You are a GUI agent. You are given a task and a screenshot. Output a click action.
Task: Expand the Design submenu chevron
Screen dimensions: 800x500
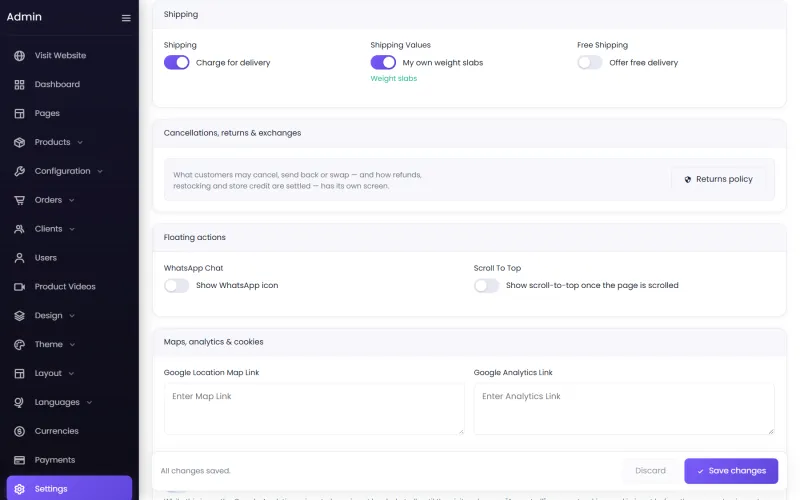(72, 316)
